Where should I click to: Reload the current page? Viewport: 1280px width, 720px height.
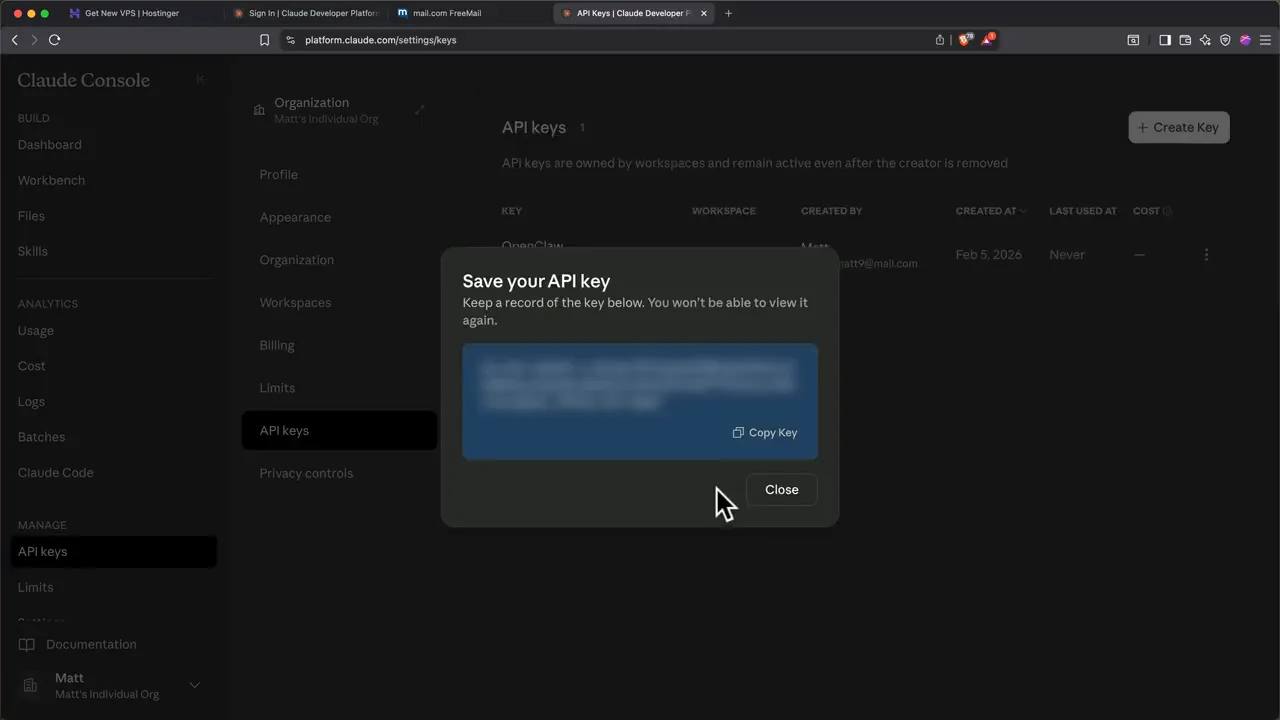pyautogui.click(x=55, y=40)
